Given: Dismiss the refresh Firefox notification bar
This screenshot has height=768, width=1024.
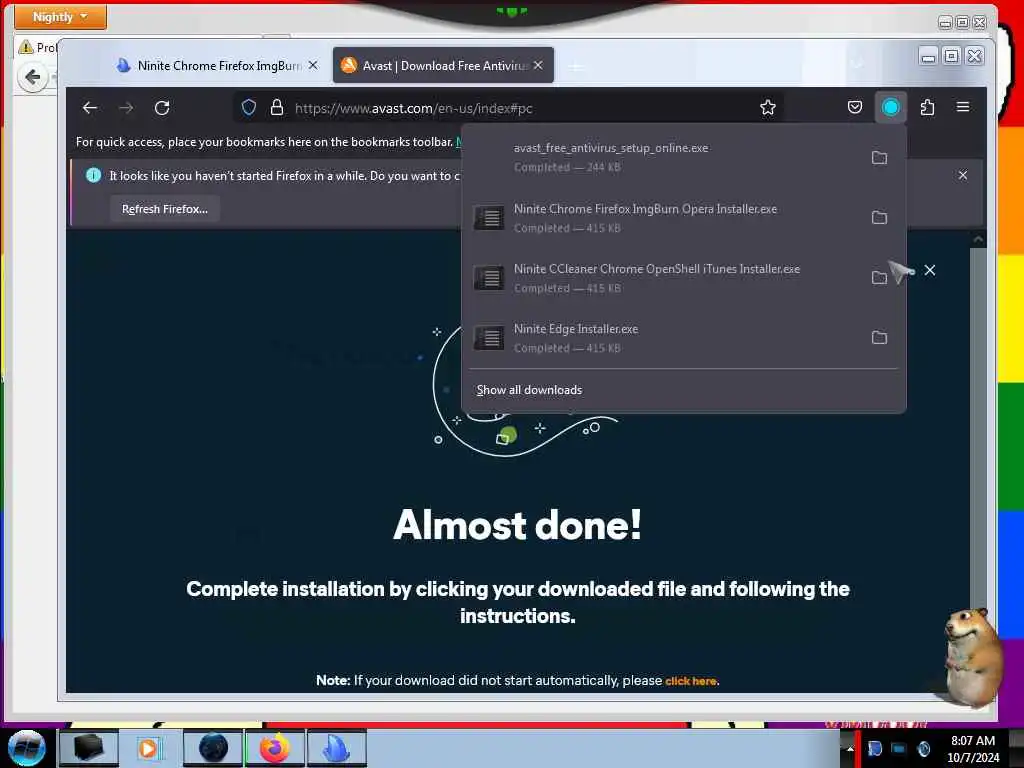Looking at the screenshot, I should 963,175.
